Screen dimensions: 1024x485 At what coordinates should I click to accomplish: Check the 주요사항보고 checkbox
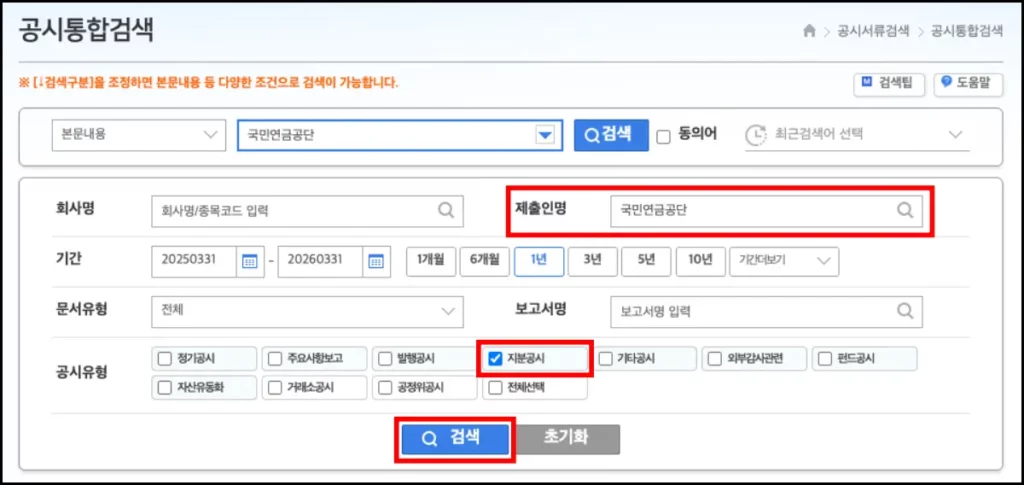(274, 358)
